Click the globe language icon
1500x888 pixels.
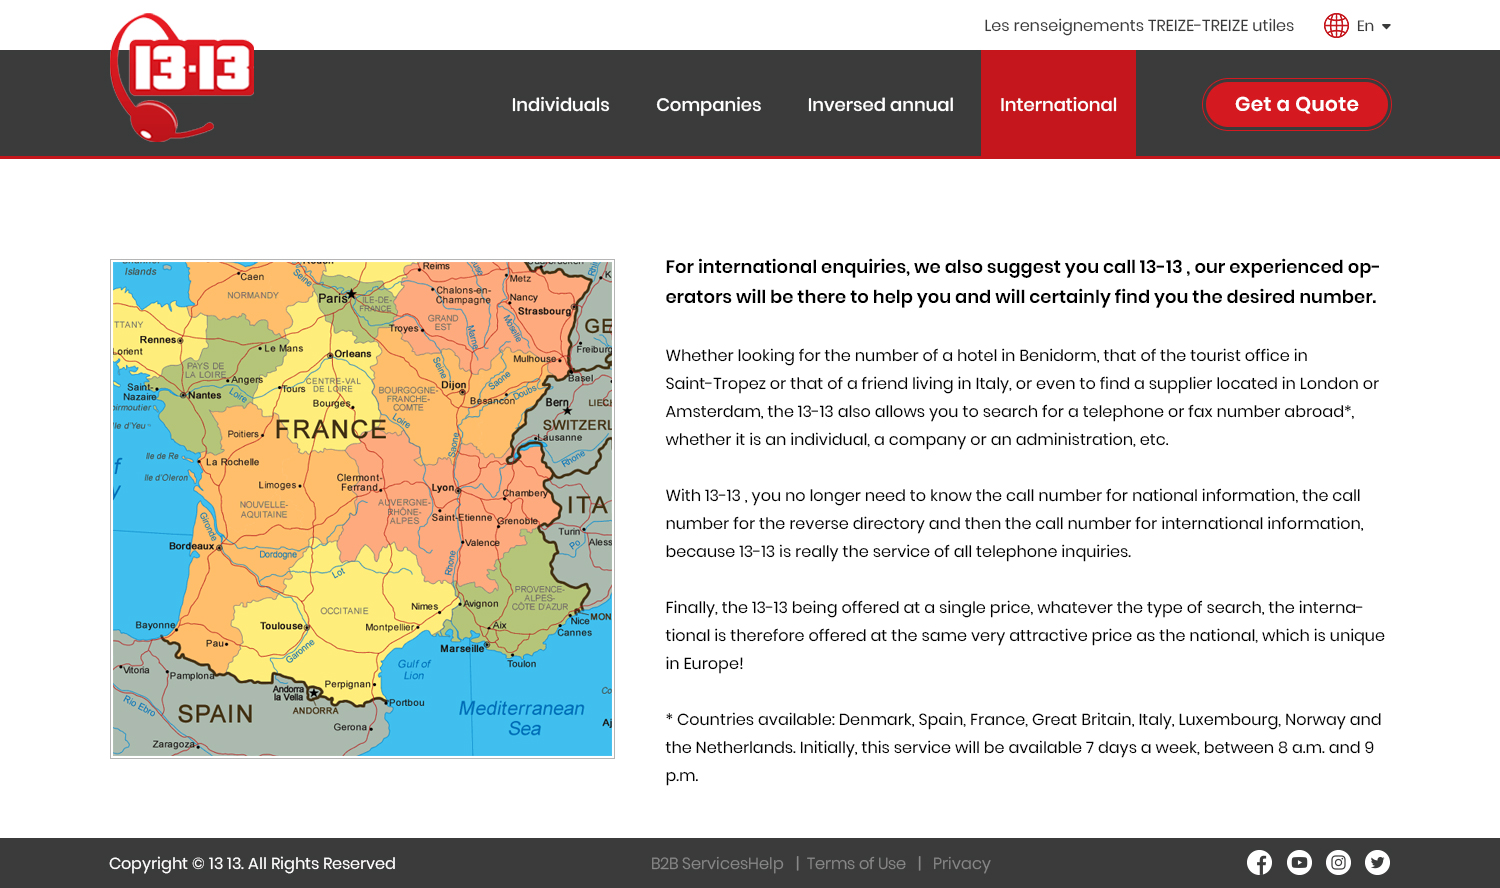pyautogui.click(x=1336, y=26)
